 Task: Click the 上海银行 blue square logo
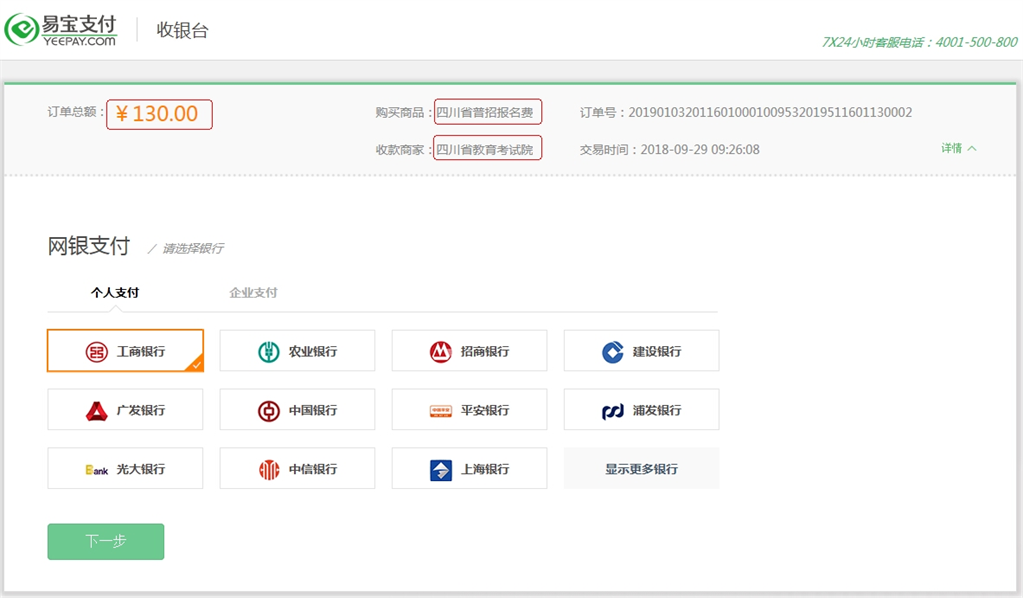[440, 470]
